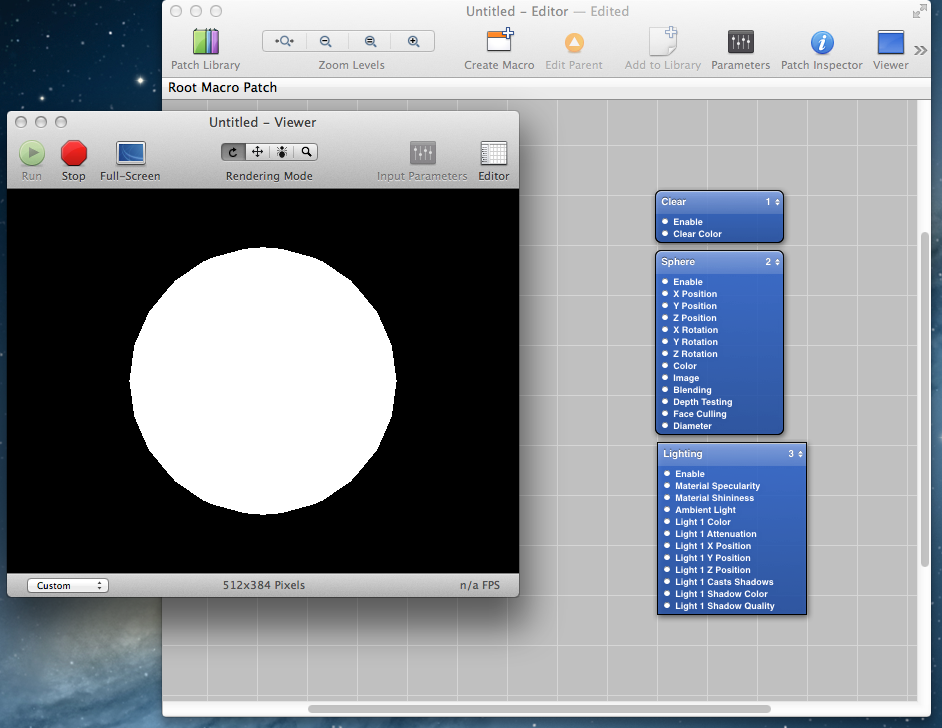Stop rendering with the Stop button
The width and height of the screenshot is (942, 728).
(x=74, y=153)
